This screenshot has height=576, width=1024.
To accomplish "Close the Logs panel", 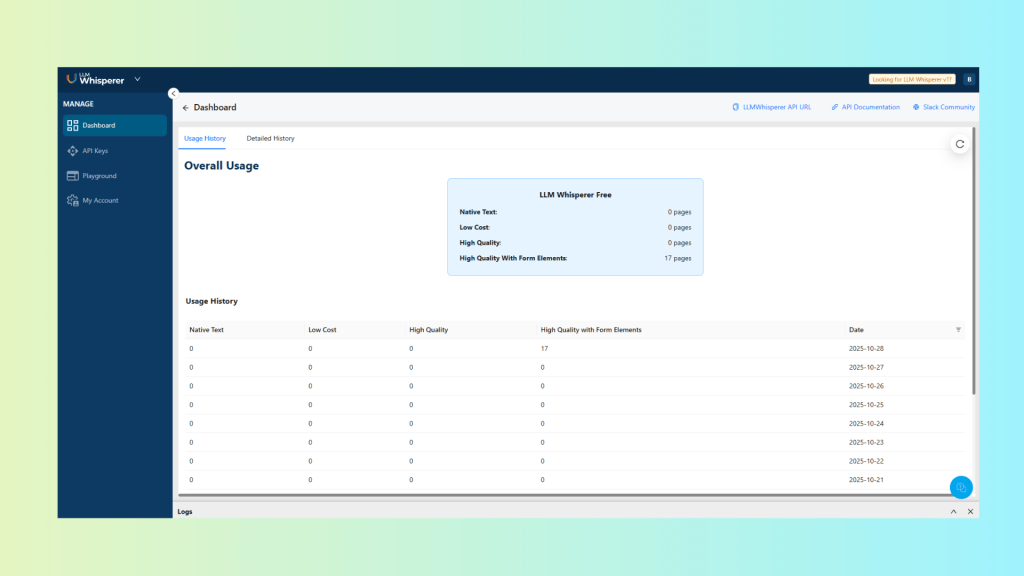I will pos(970,511).
